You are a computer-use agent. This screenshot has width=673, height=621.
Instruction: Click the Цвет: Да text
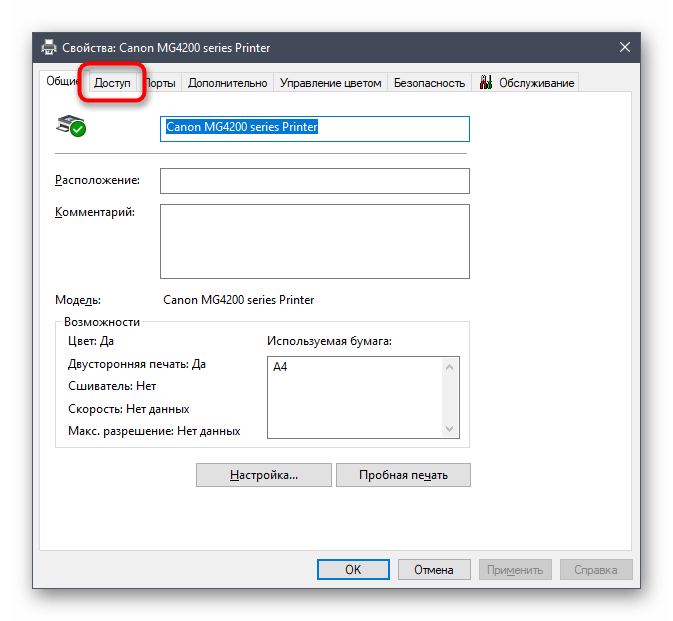(x=91, y=341)
